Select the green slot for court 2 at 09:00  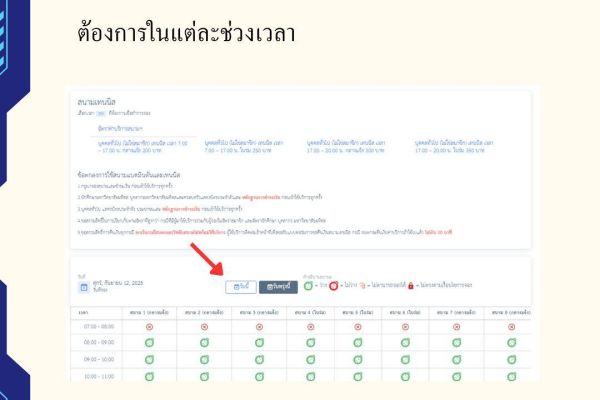(205, 360)
